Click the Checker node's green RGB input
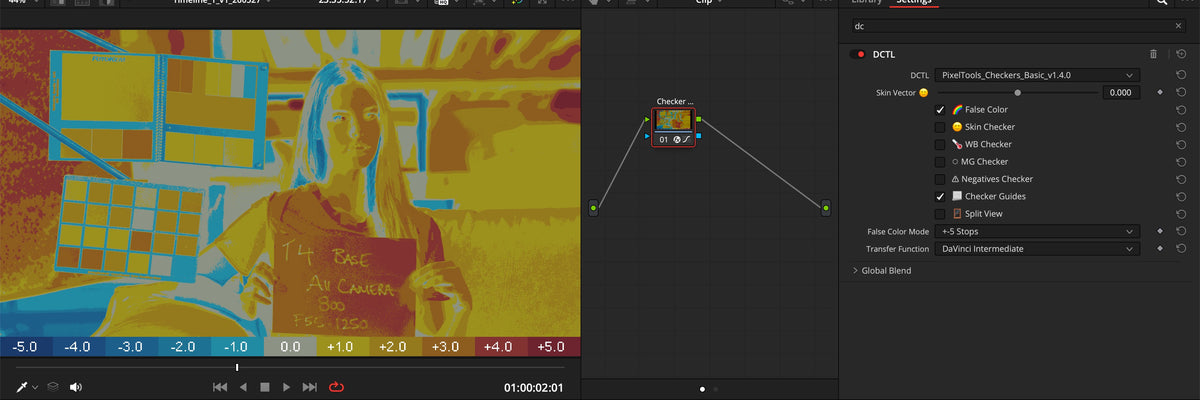This screenshot has height=400, width=1200. tap(647, 120)
